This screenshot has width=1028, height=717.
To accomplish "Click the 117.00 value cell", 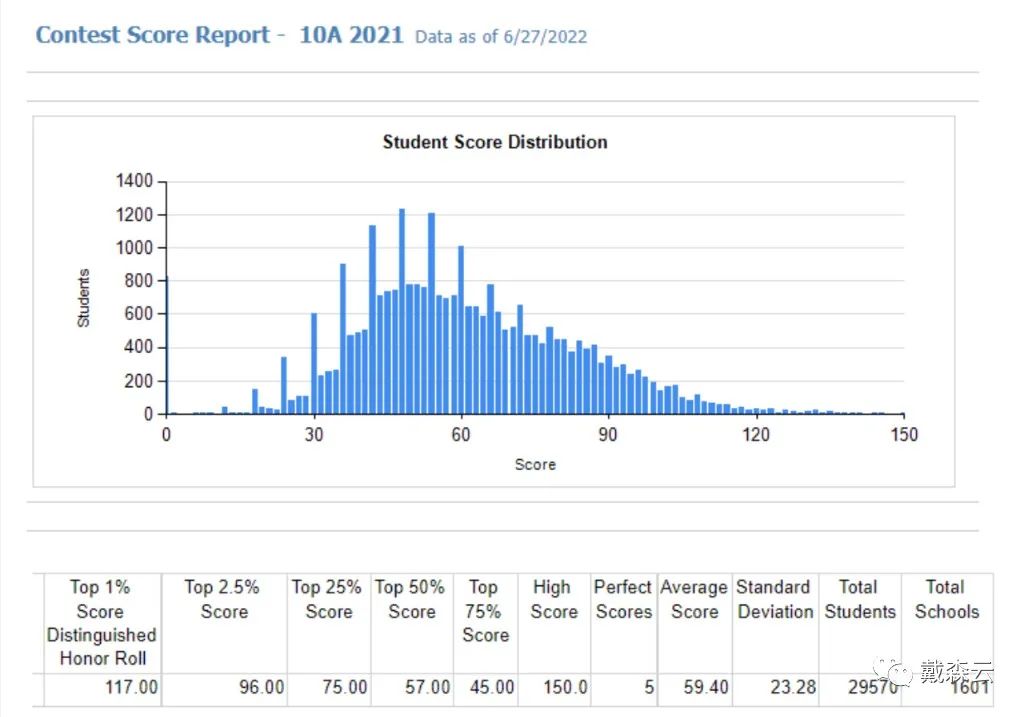I will point(132,687).
